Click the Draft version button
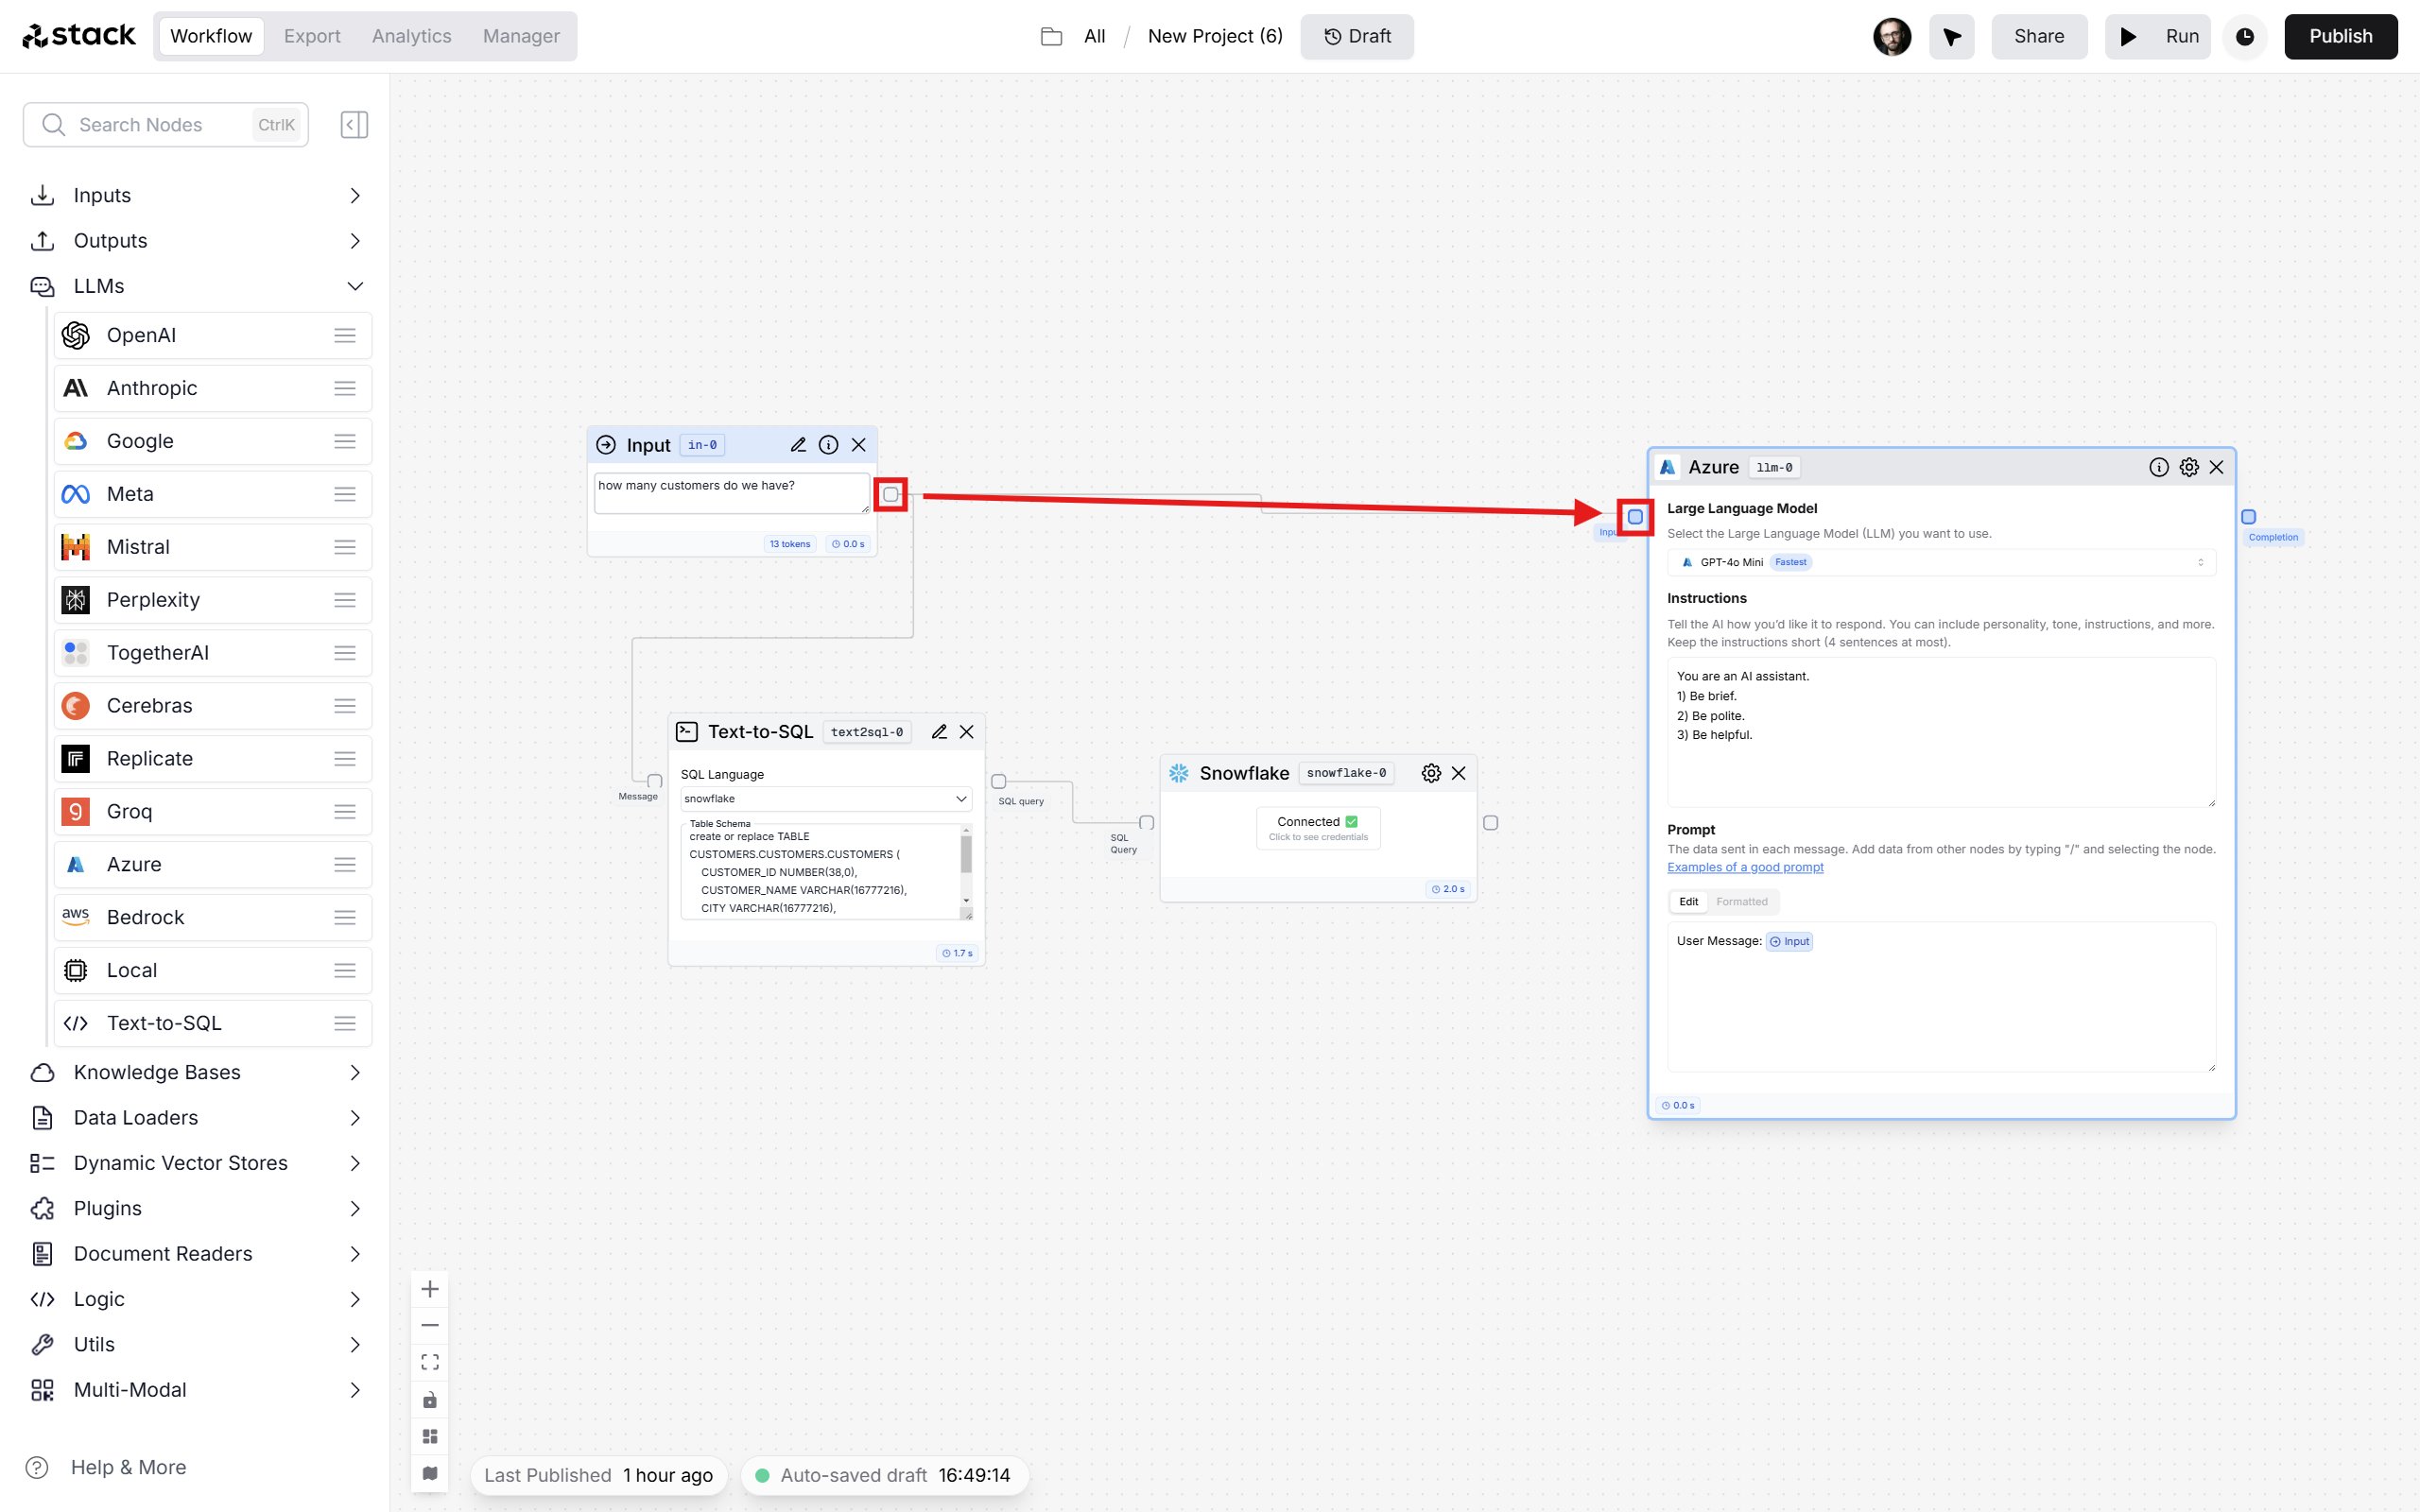2420x1512 pixels. (x=1356, y=37)
